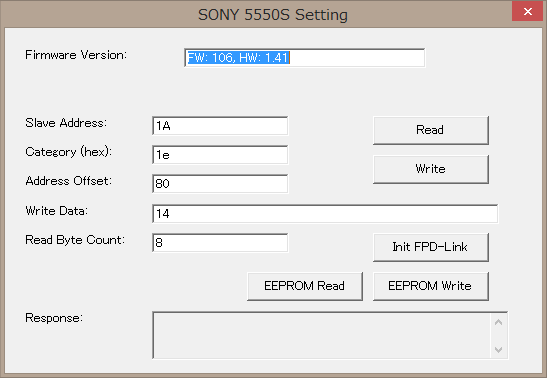Click the Write Data label
The height and width of the screenshot is (378, 547).
point(57,211)
